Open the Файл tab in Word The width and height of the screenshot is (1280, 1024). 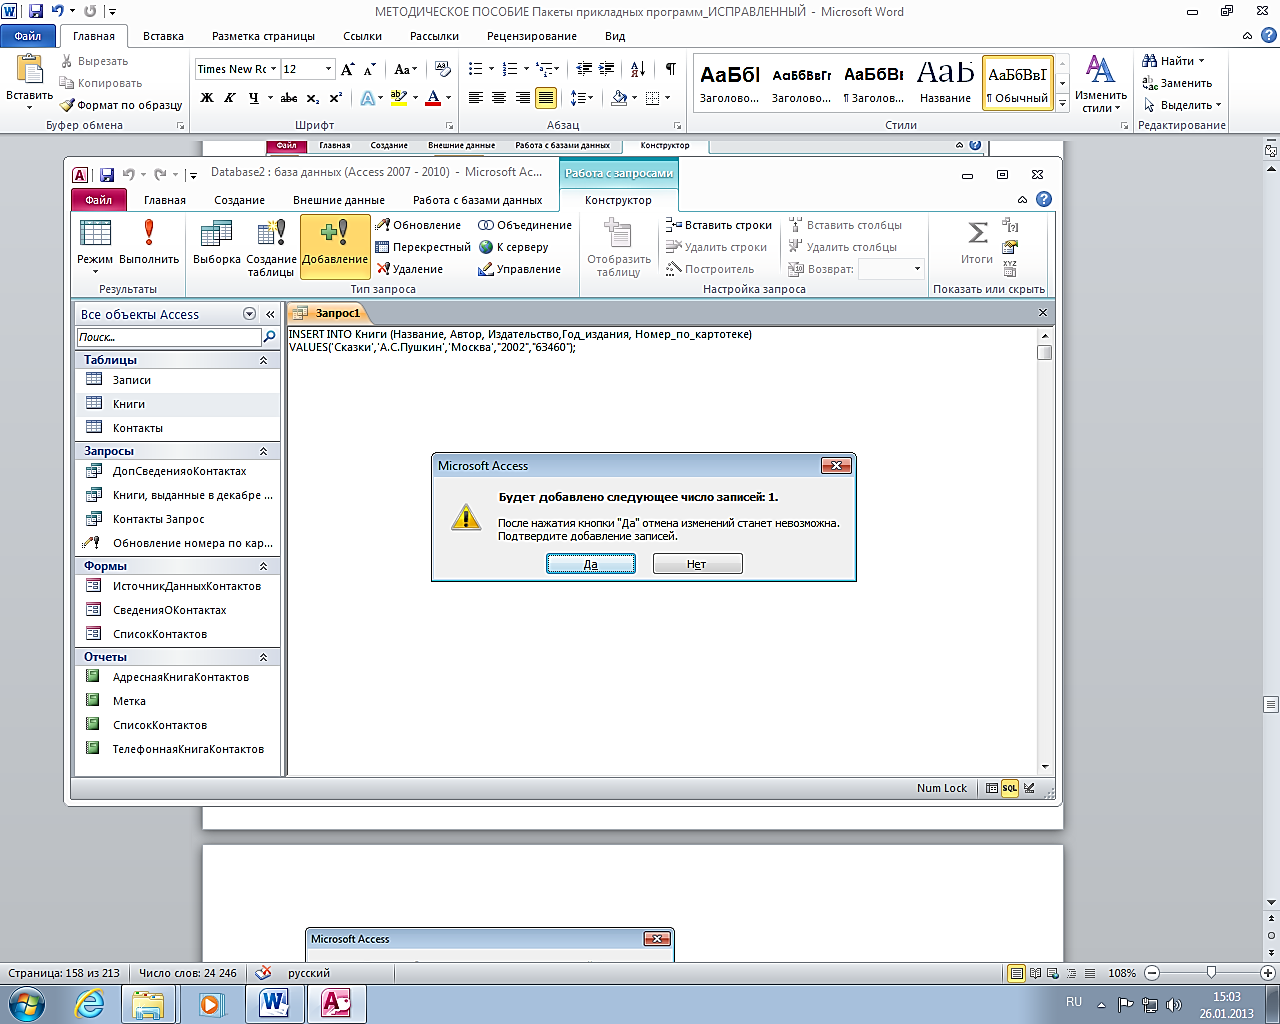[28, 36]
